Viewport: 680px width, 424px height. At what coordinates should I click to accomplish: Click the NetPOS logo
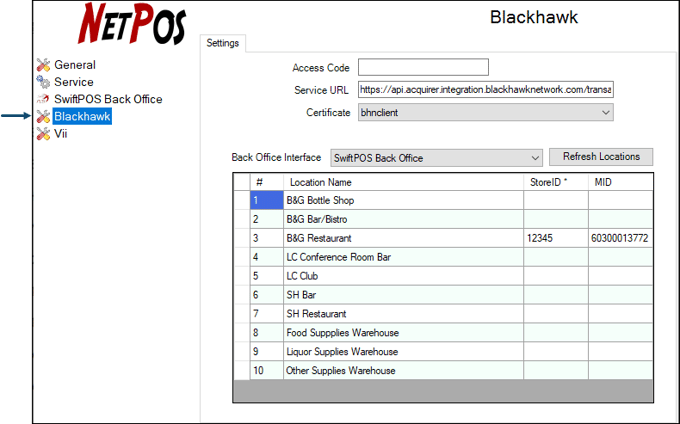(x=132, y=23)
